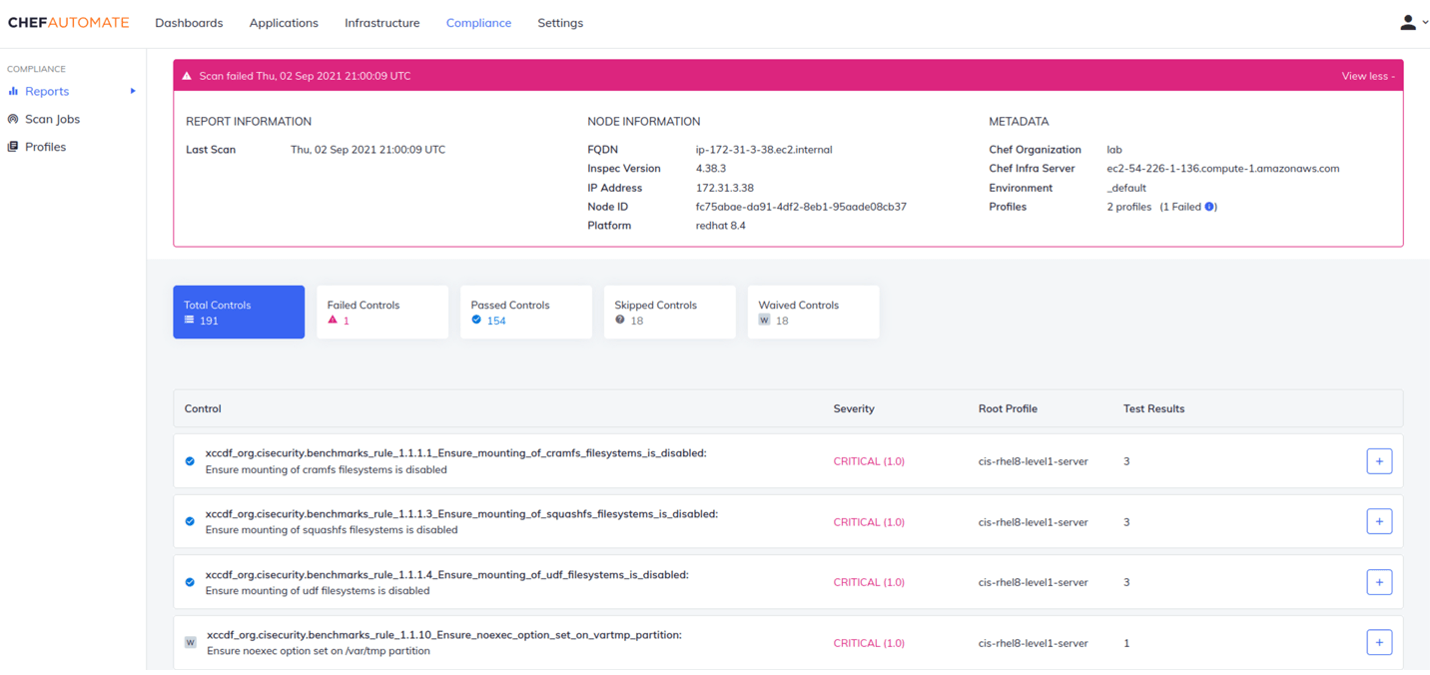Image resolution: width=1430 pixels, height=675 pixels.
Task: Filter by Passed Controls card
Action: [x=526, y=312]
